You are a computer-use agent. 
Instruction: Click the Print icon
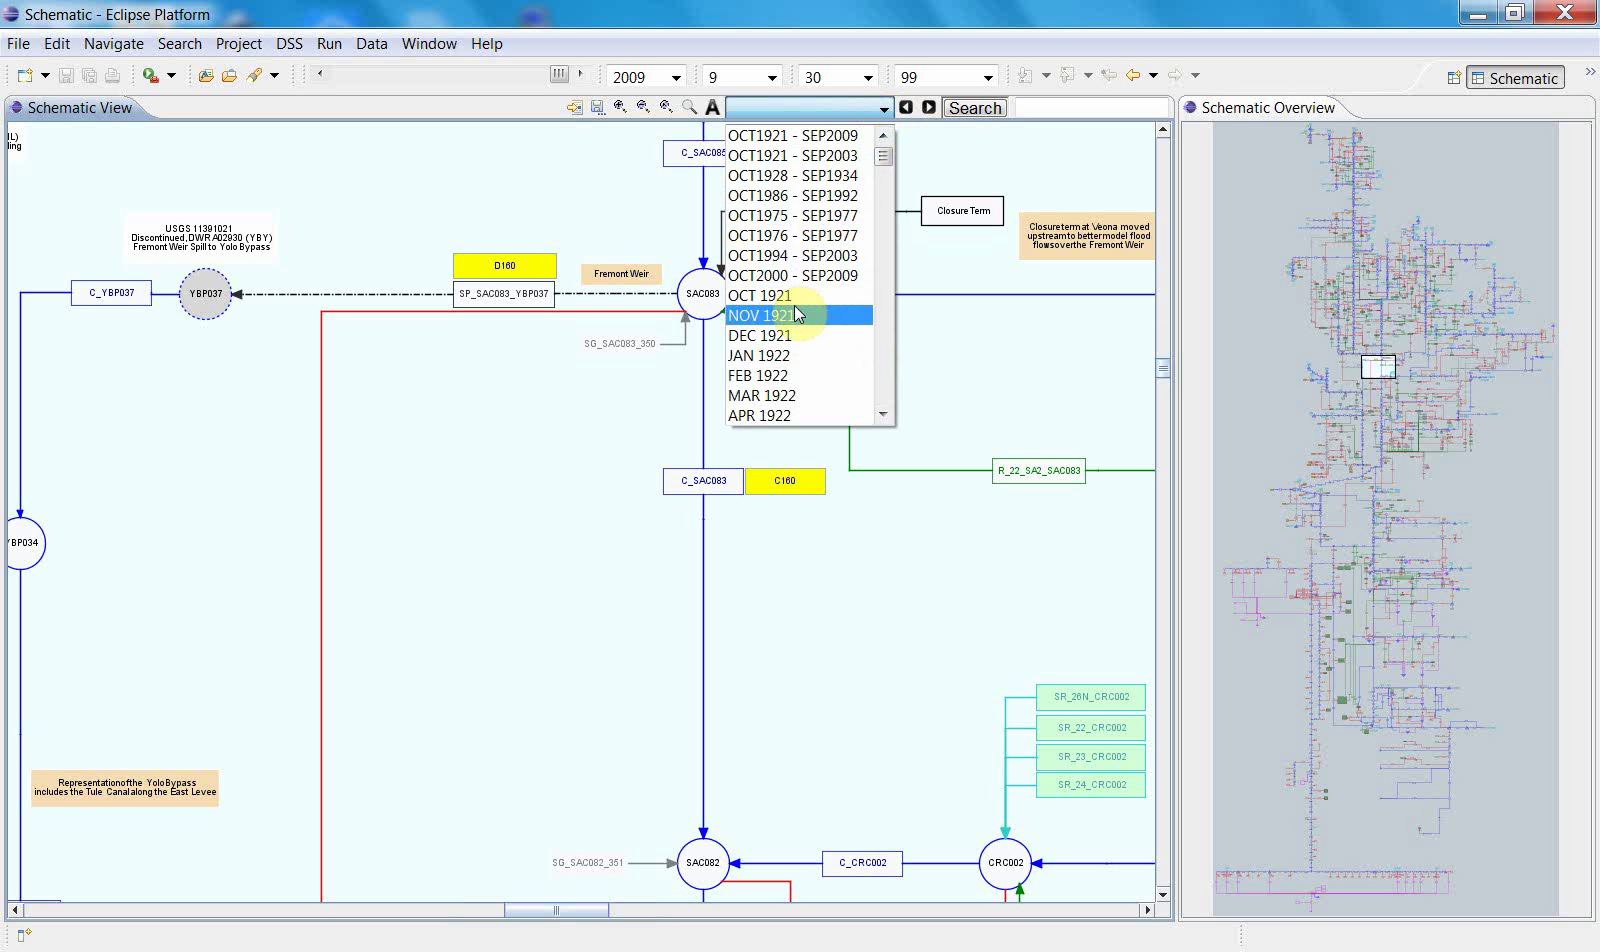112,76
